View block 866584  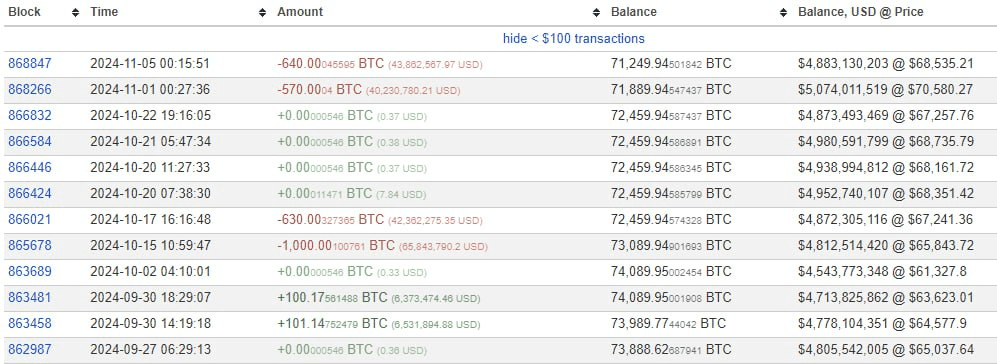(30, 142)
